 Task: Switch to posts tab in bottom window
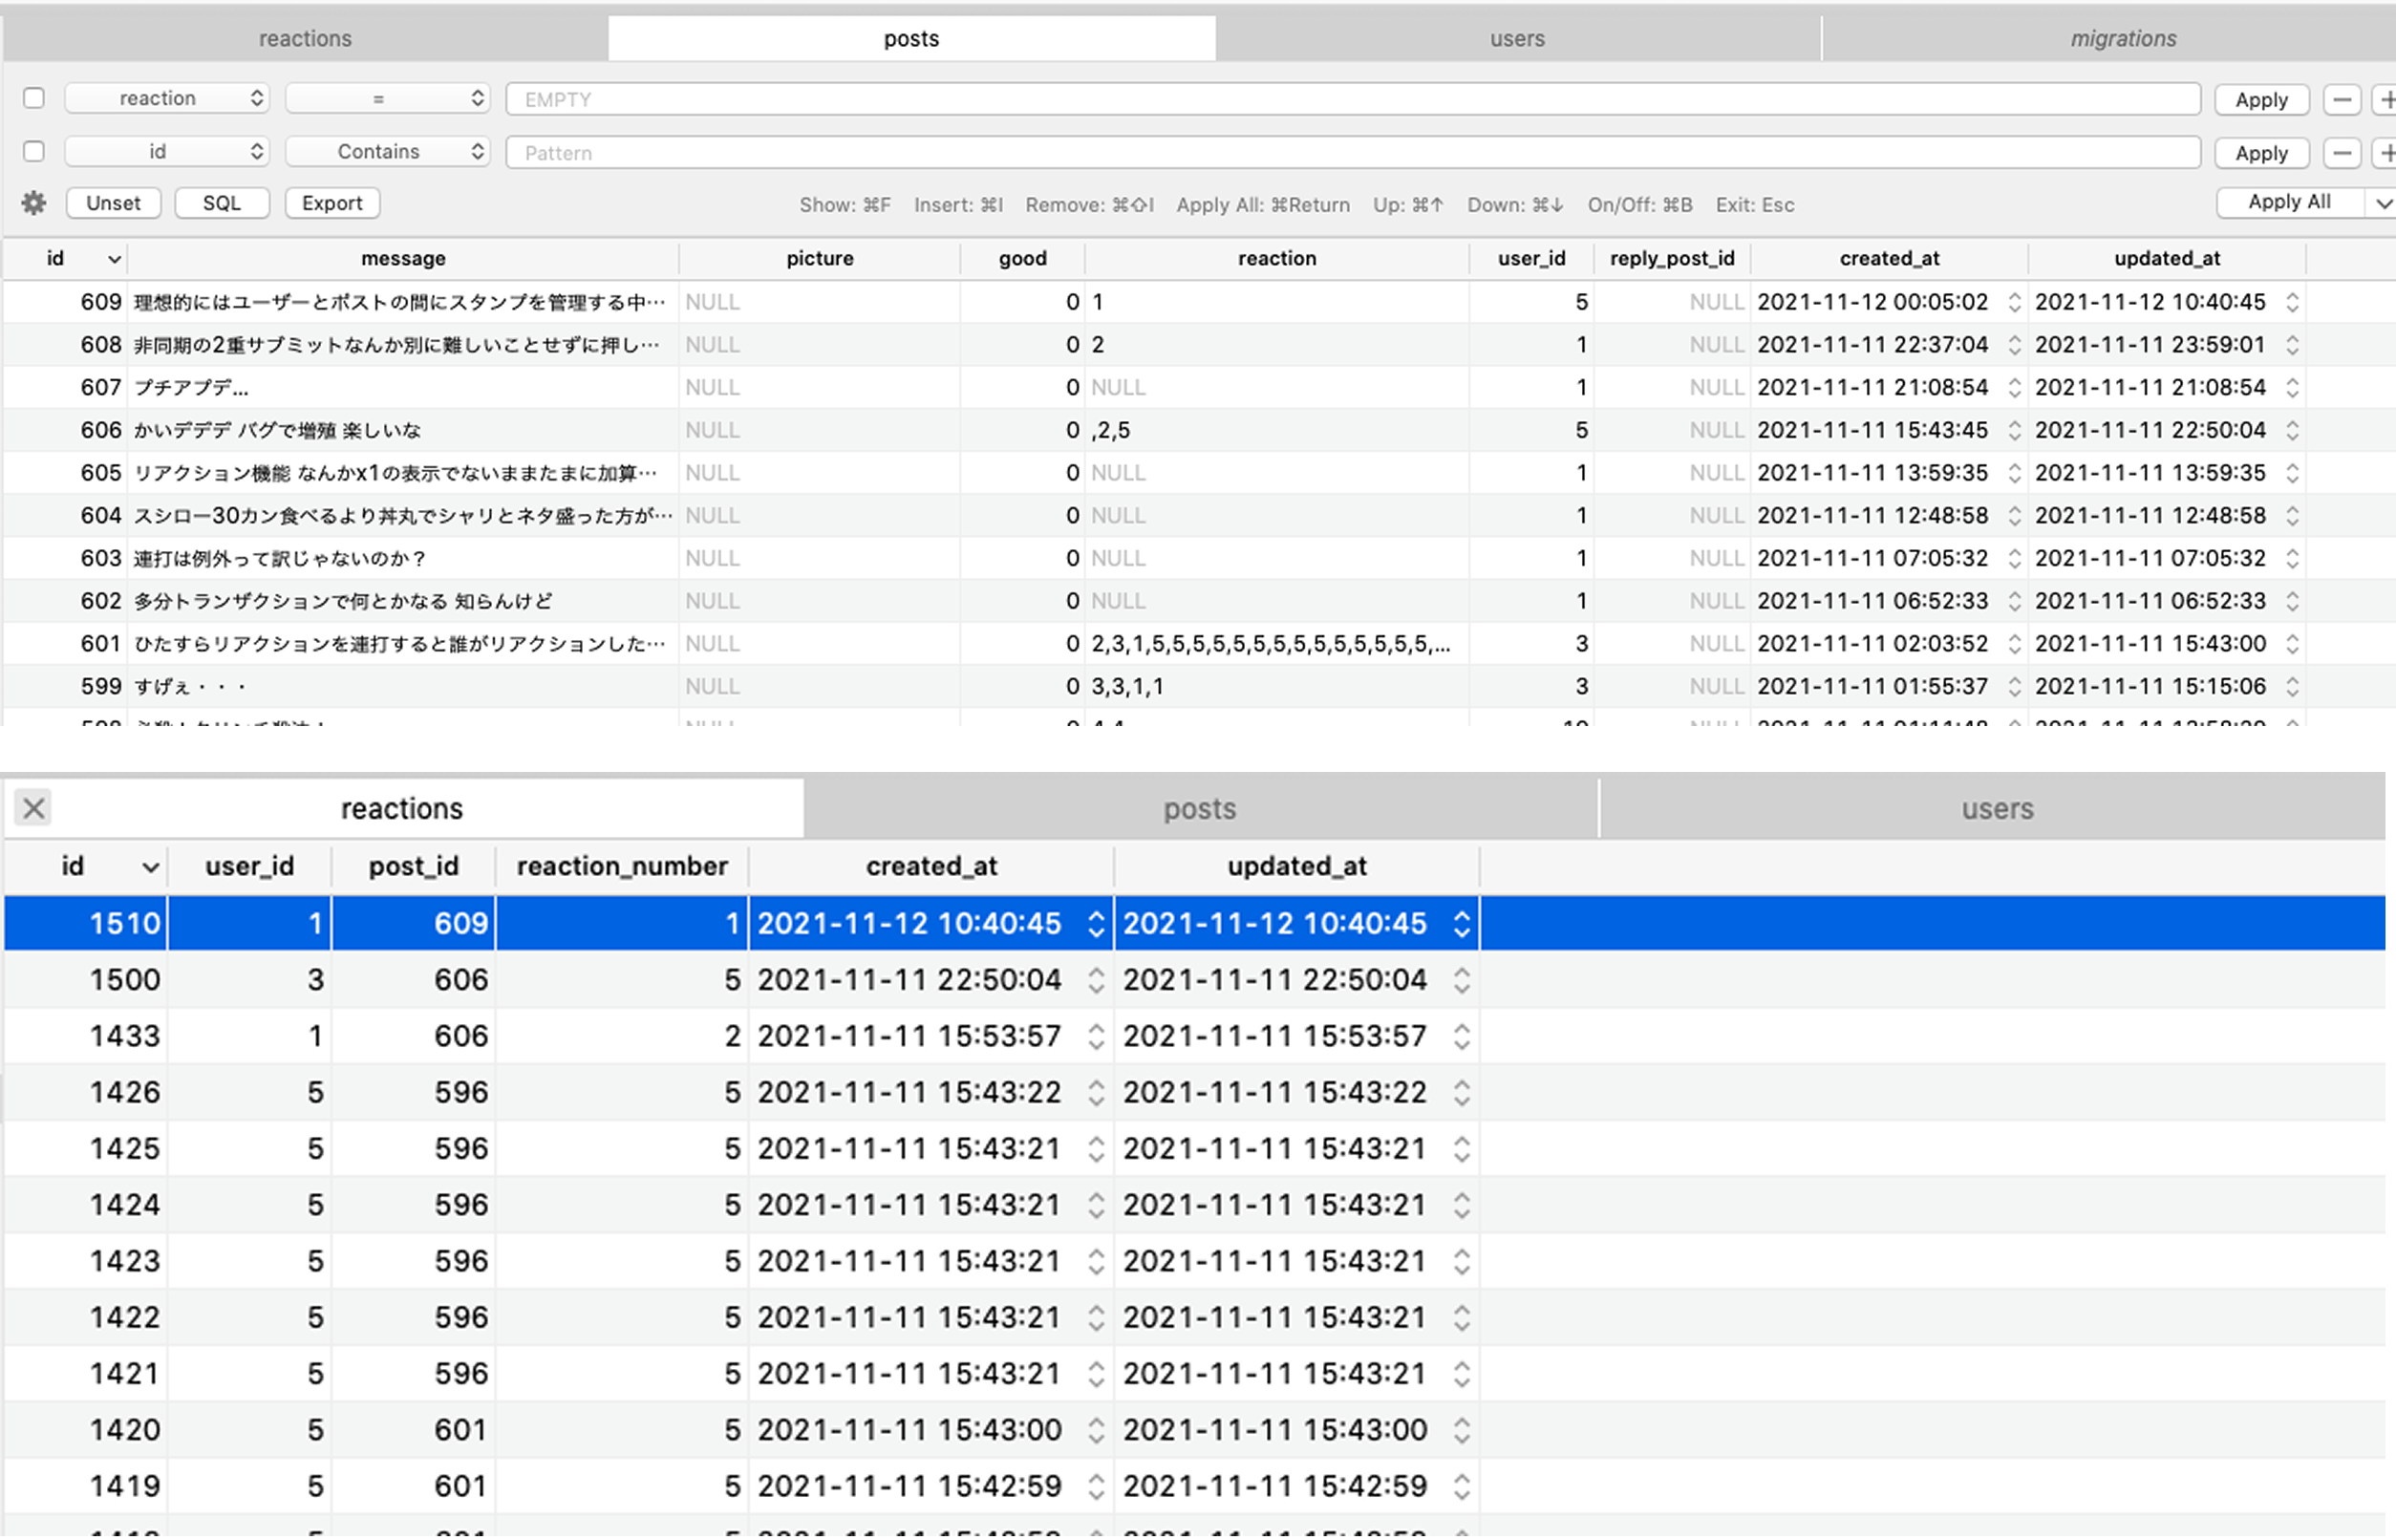[1200, 808]
